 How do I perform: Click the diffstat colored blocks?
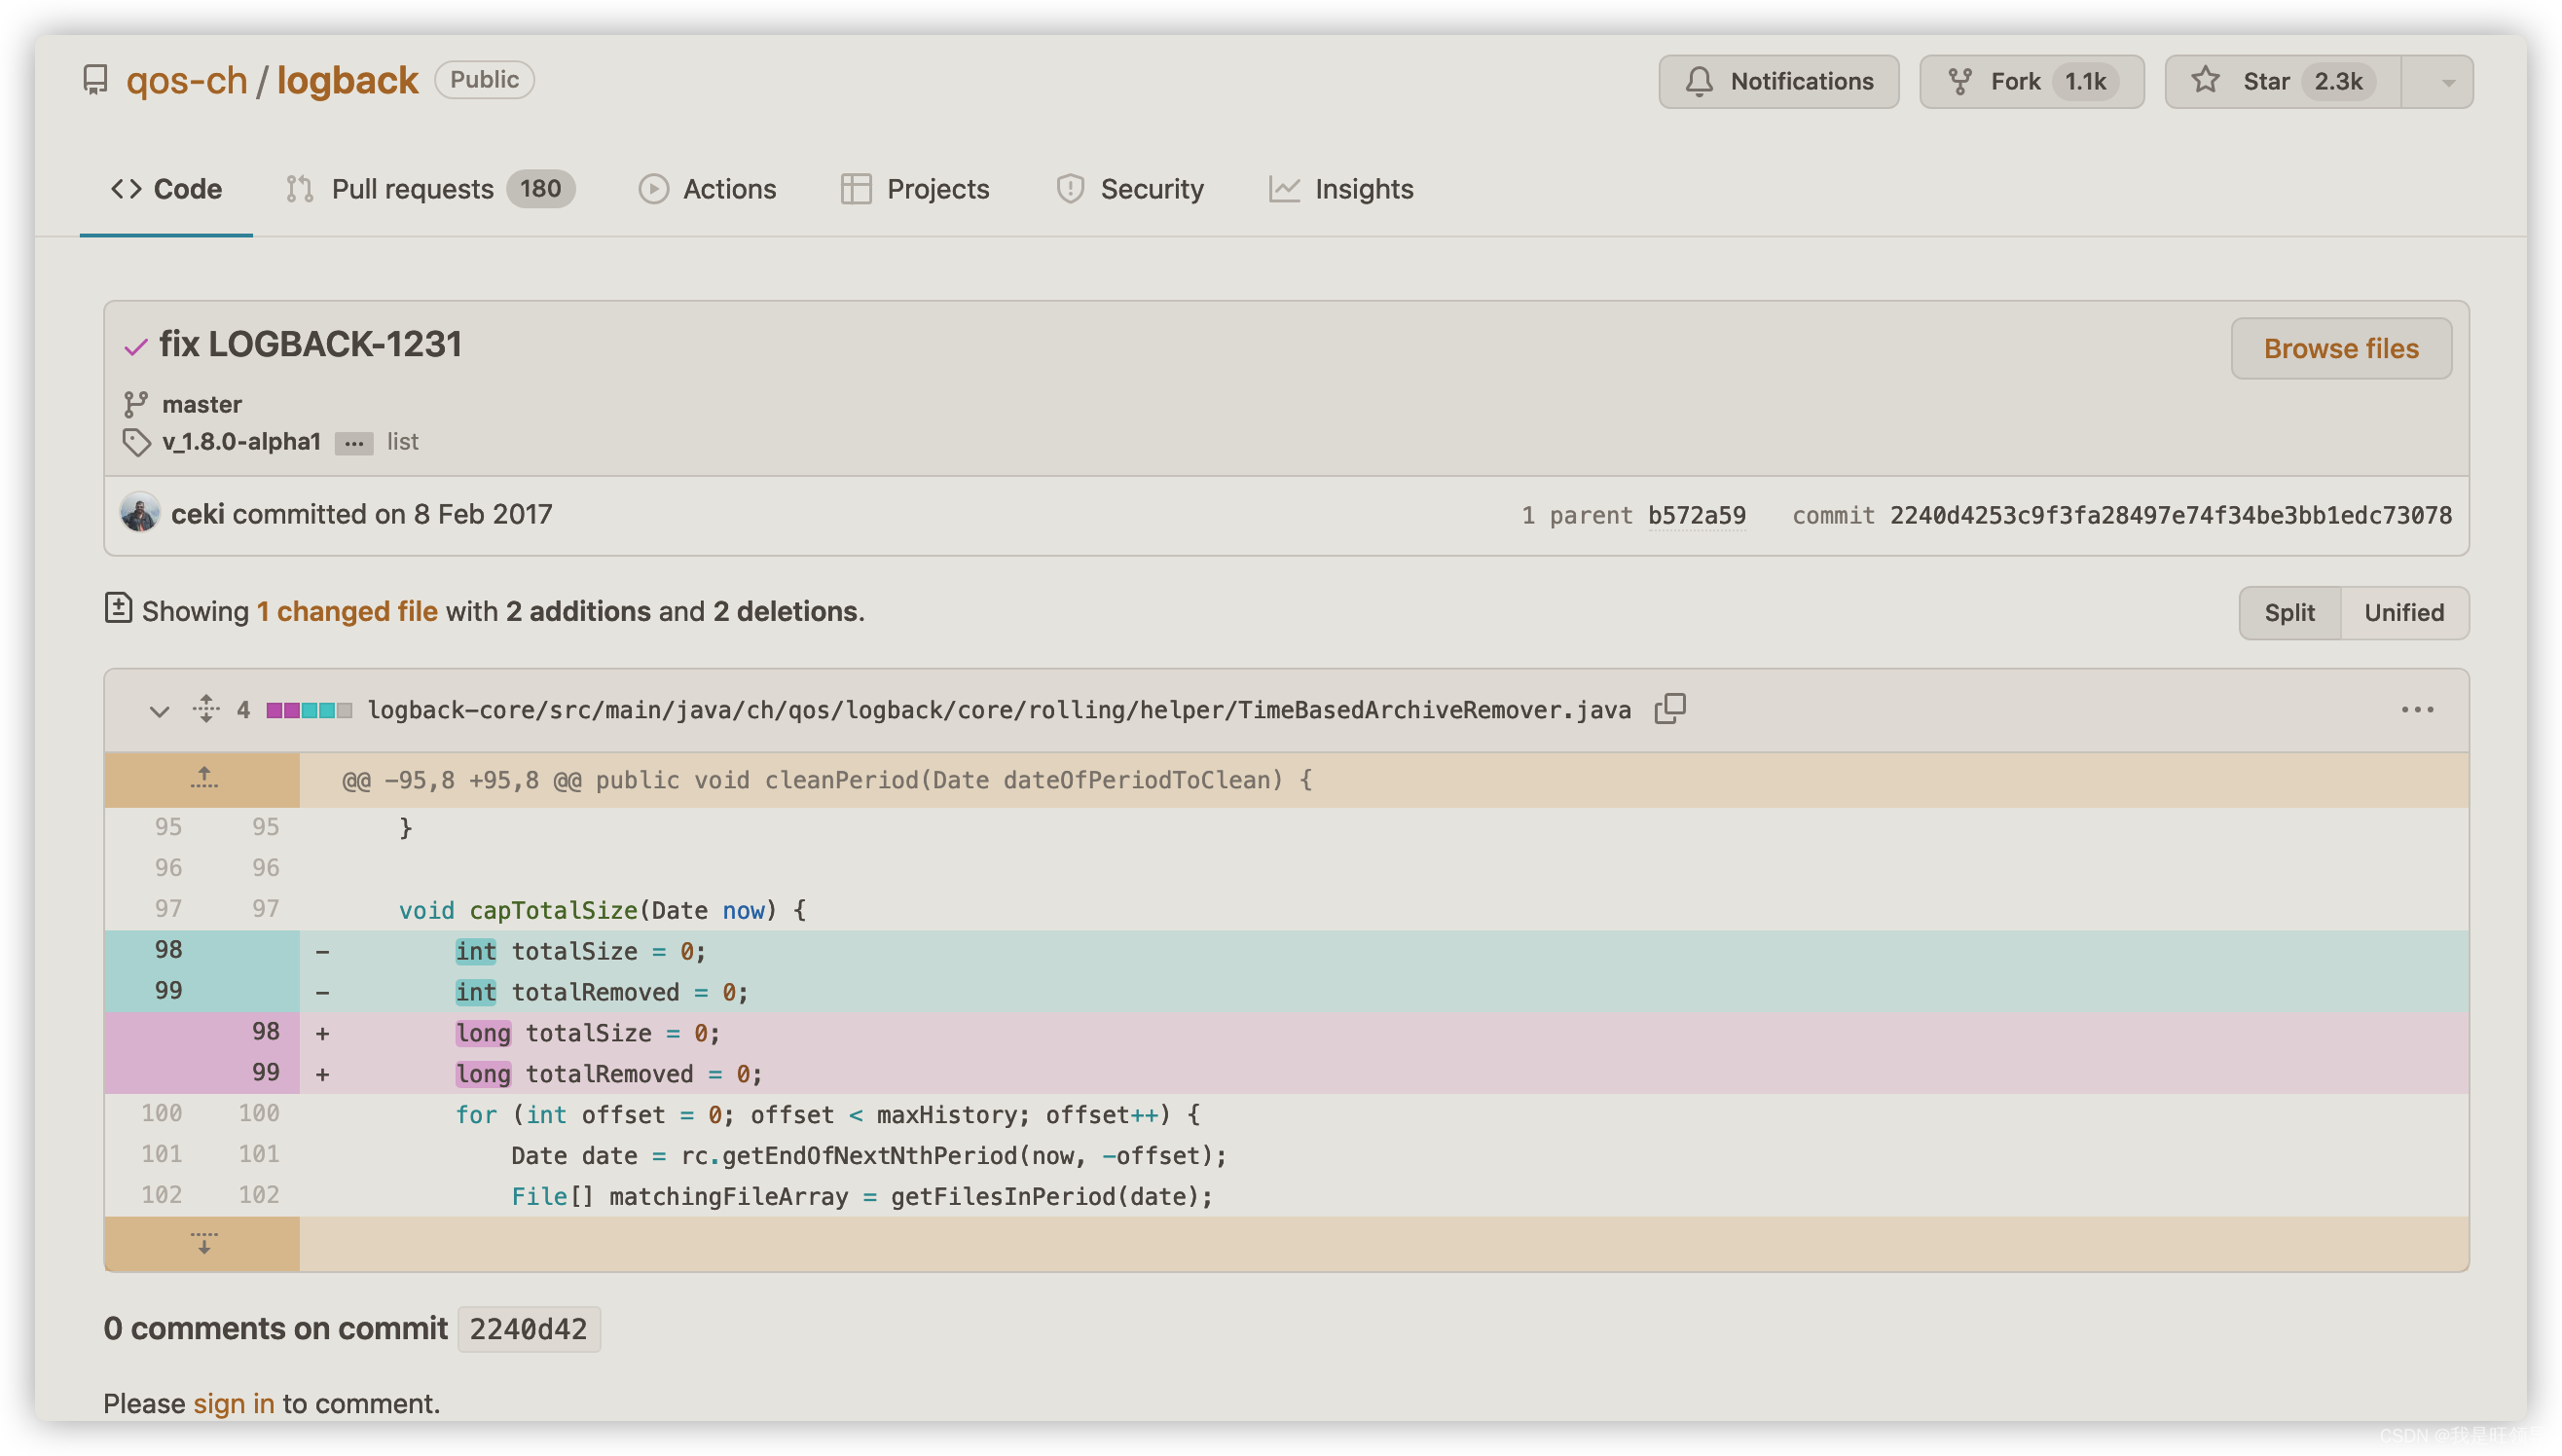pyautogui.click(x=309, y=710)
